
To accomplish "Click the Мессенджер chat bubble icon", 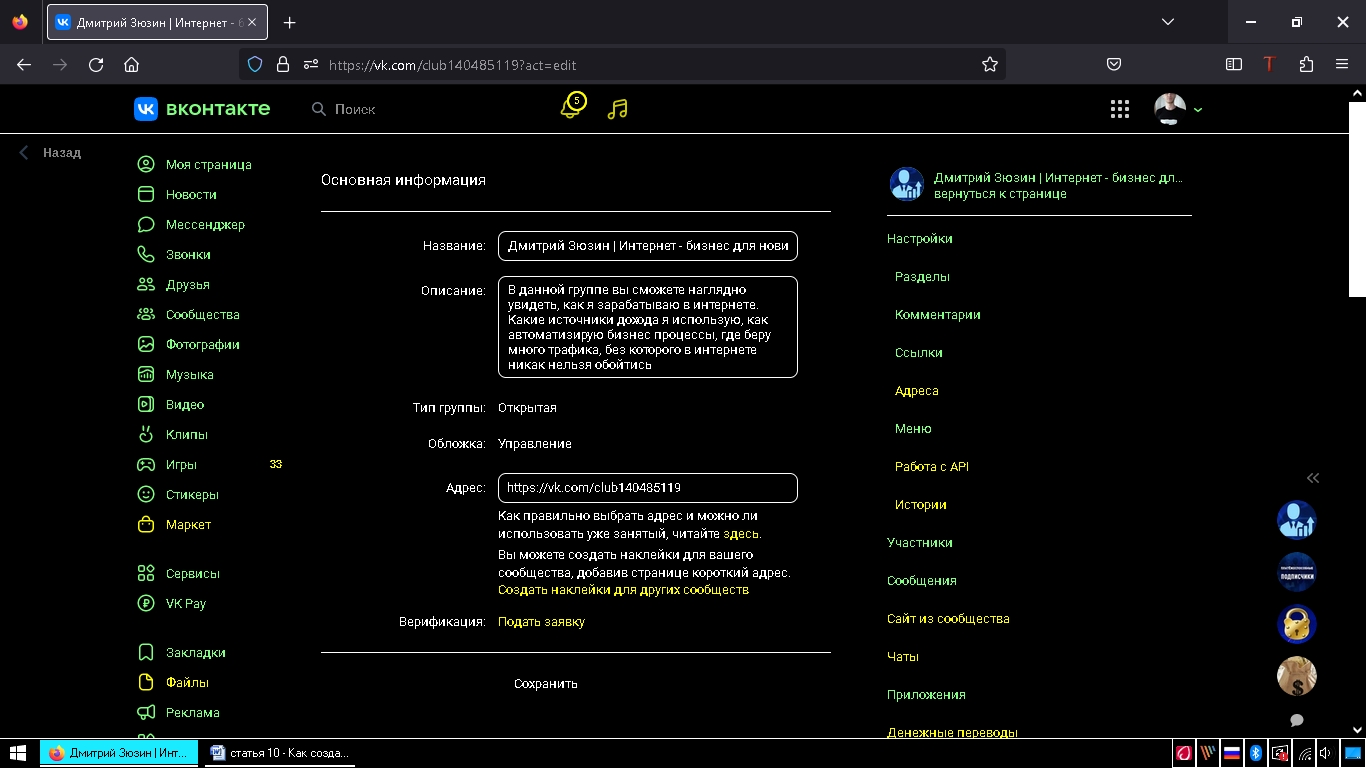I will point(146,224).
